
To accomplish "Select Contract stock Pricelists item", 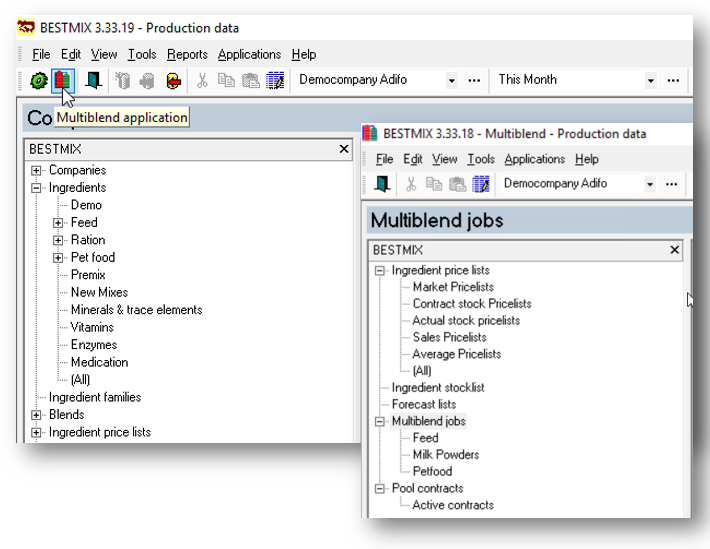I will click(472, 304).
